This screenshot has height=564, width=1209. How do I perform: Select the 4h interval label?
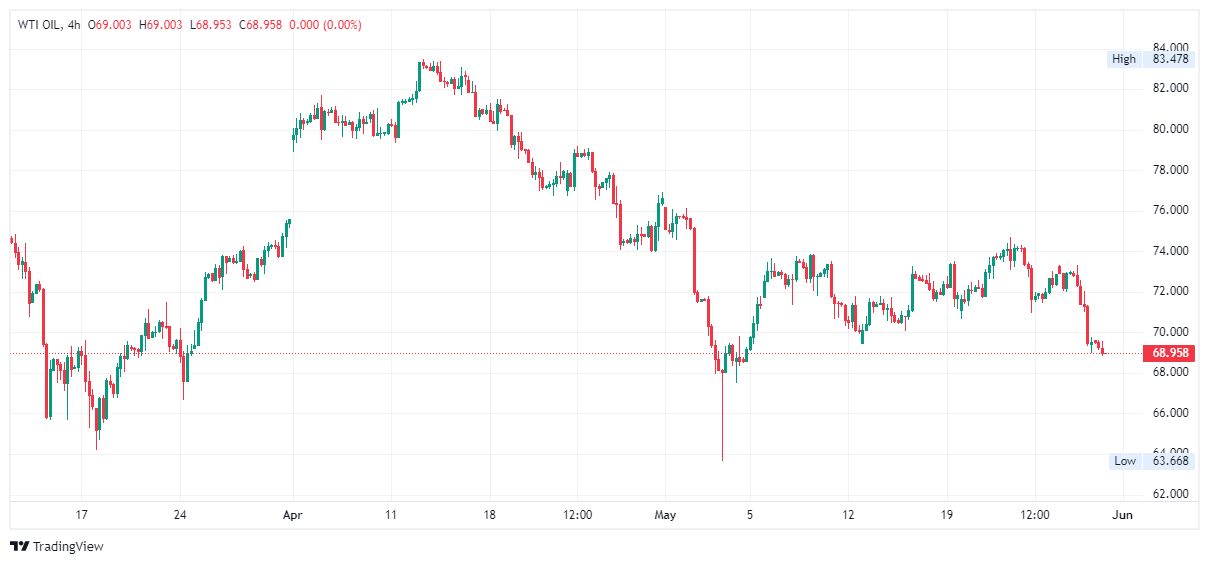tap(73, 24)
